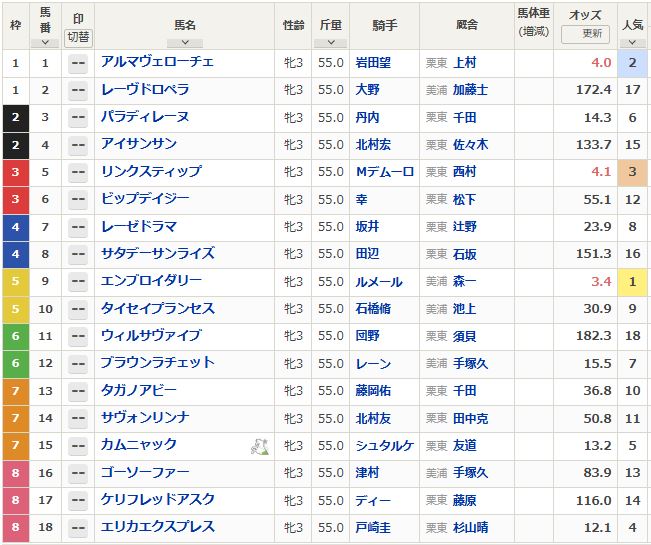Open trainer page for 藤原
Viewport: 651px width, 545px height.
(x=464, y=501)
